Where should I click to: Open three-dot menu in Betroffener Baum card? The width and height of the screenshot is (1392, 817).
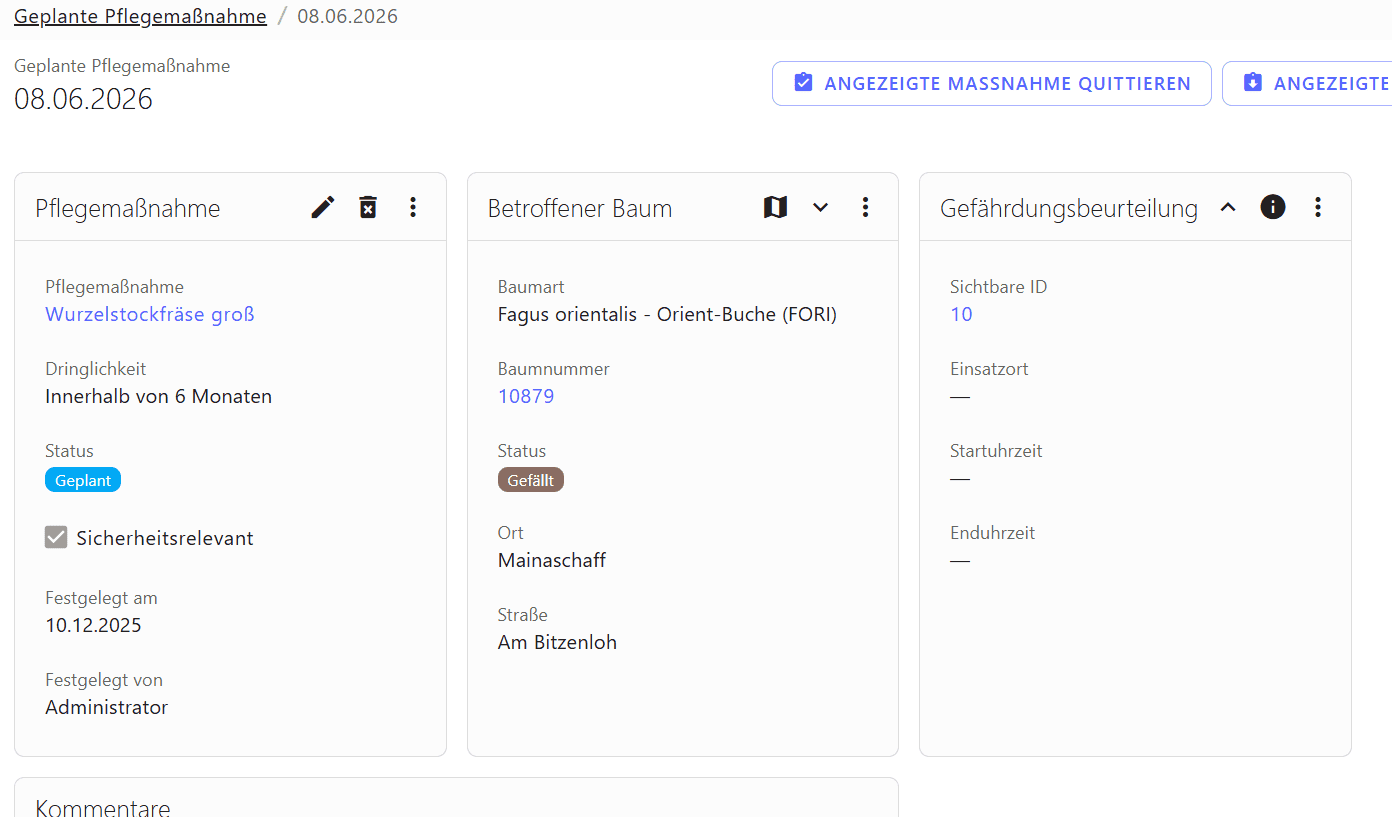click(866, 207)
